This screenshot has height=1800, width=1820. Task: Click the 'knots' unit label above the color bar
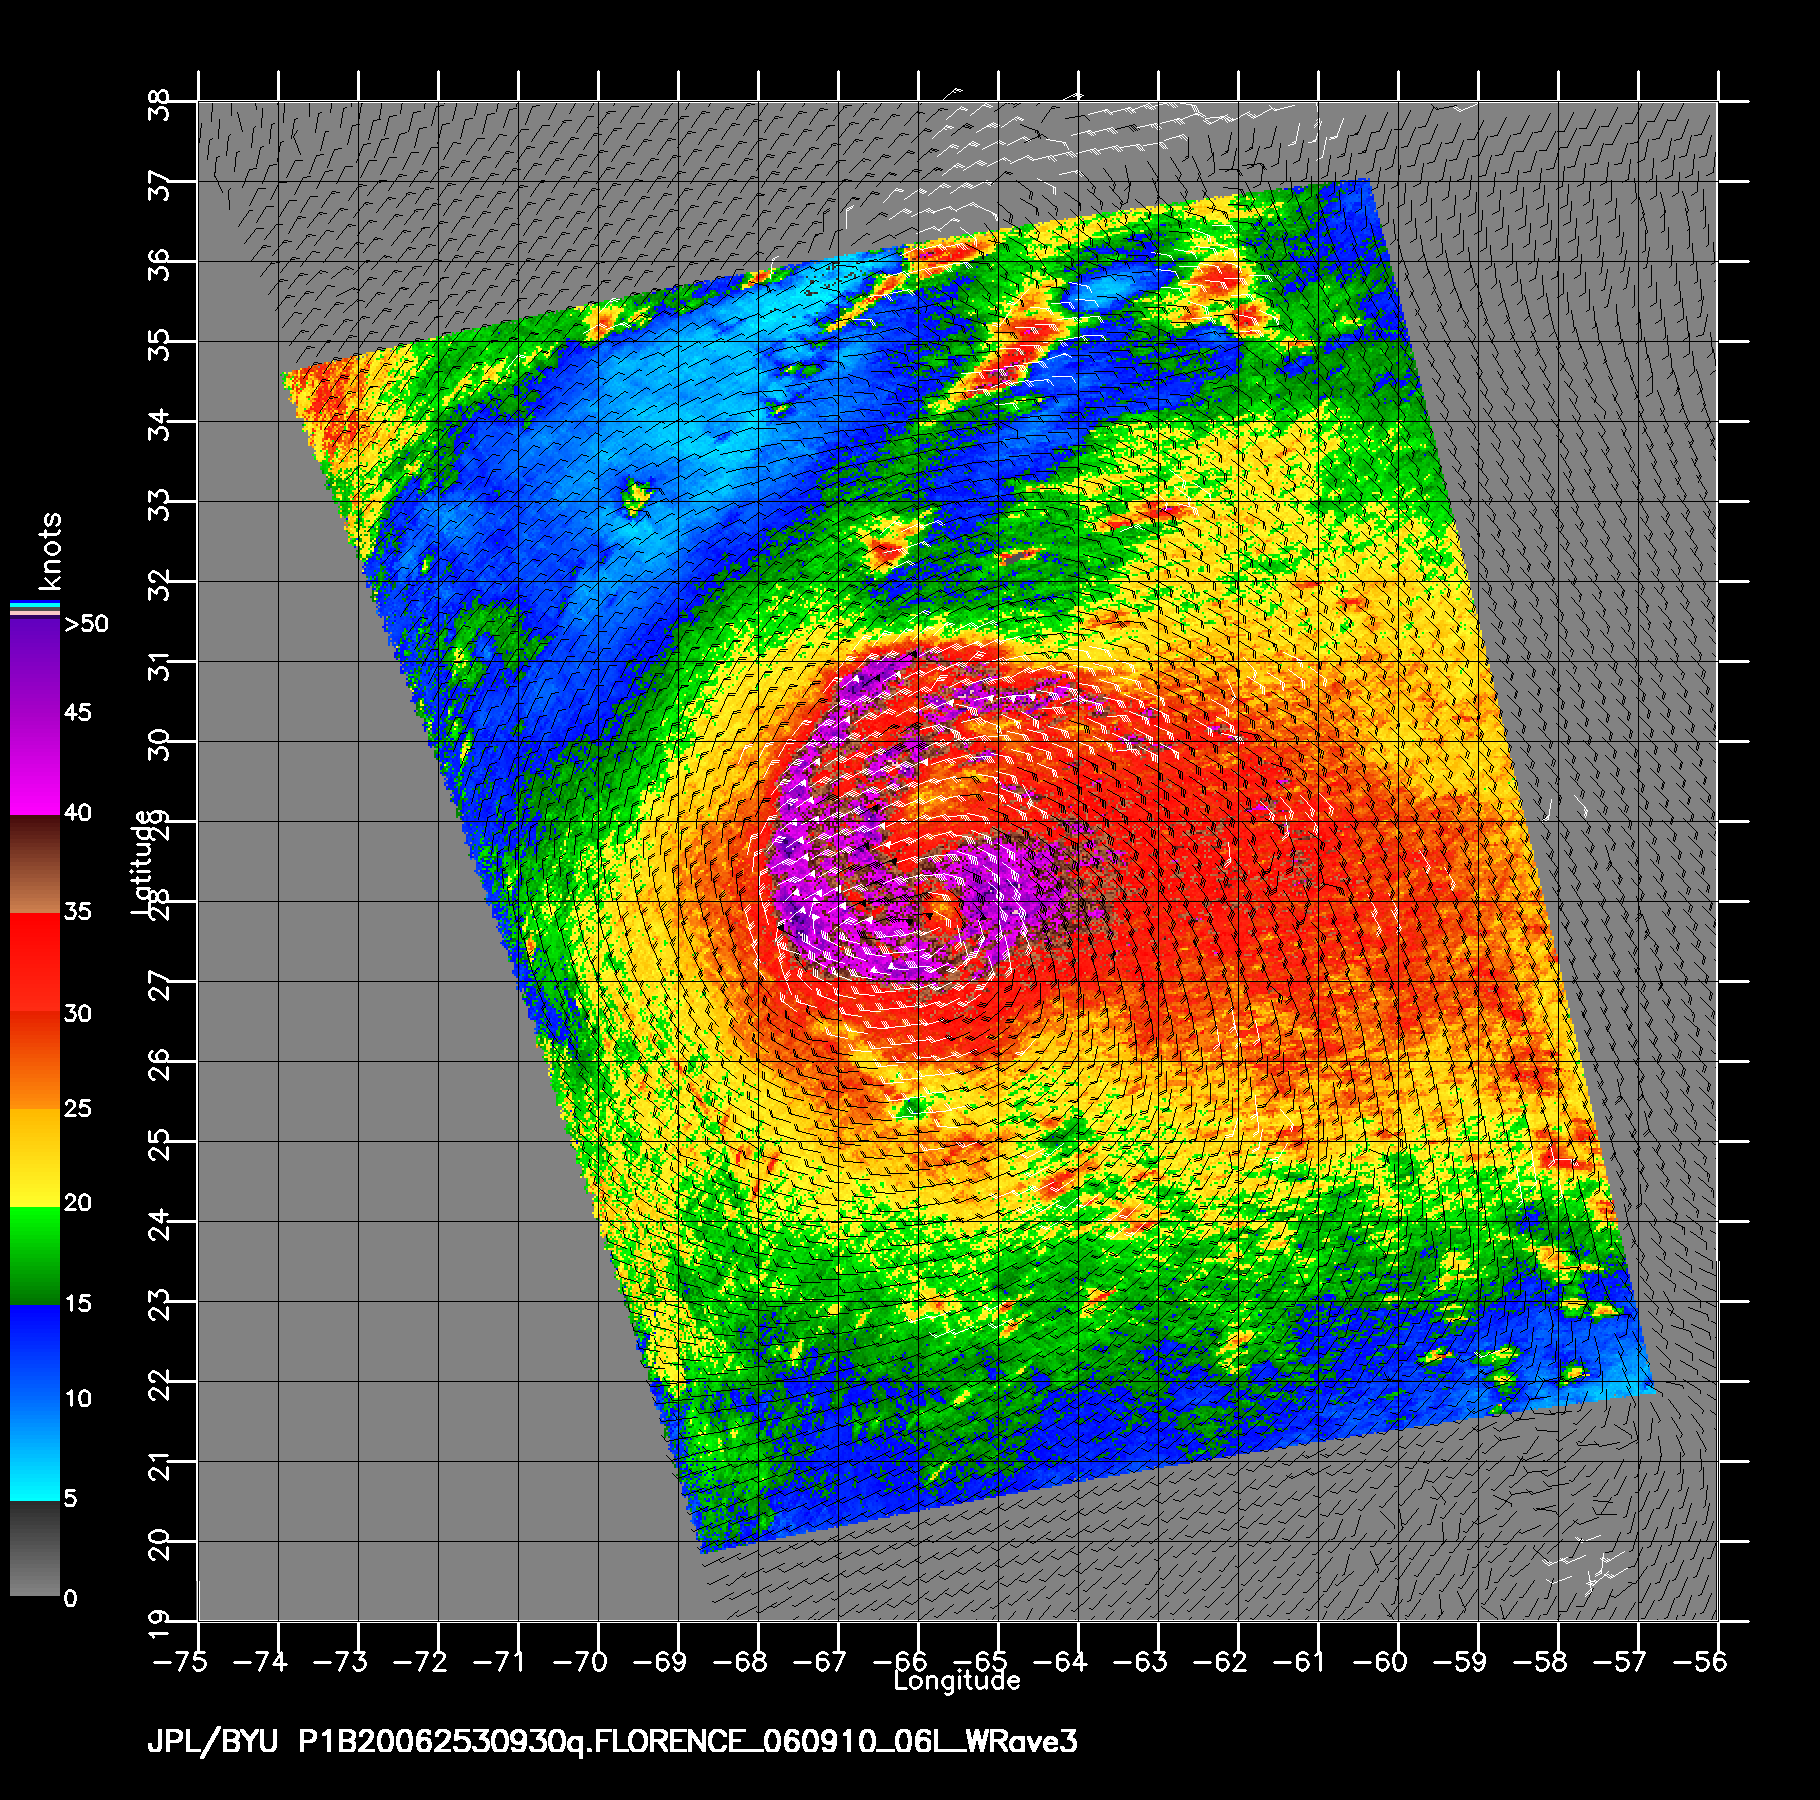point(50,552)
